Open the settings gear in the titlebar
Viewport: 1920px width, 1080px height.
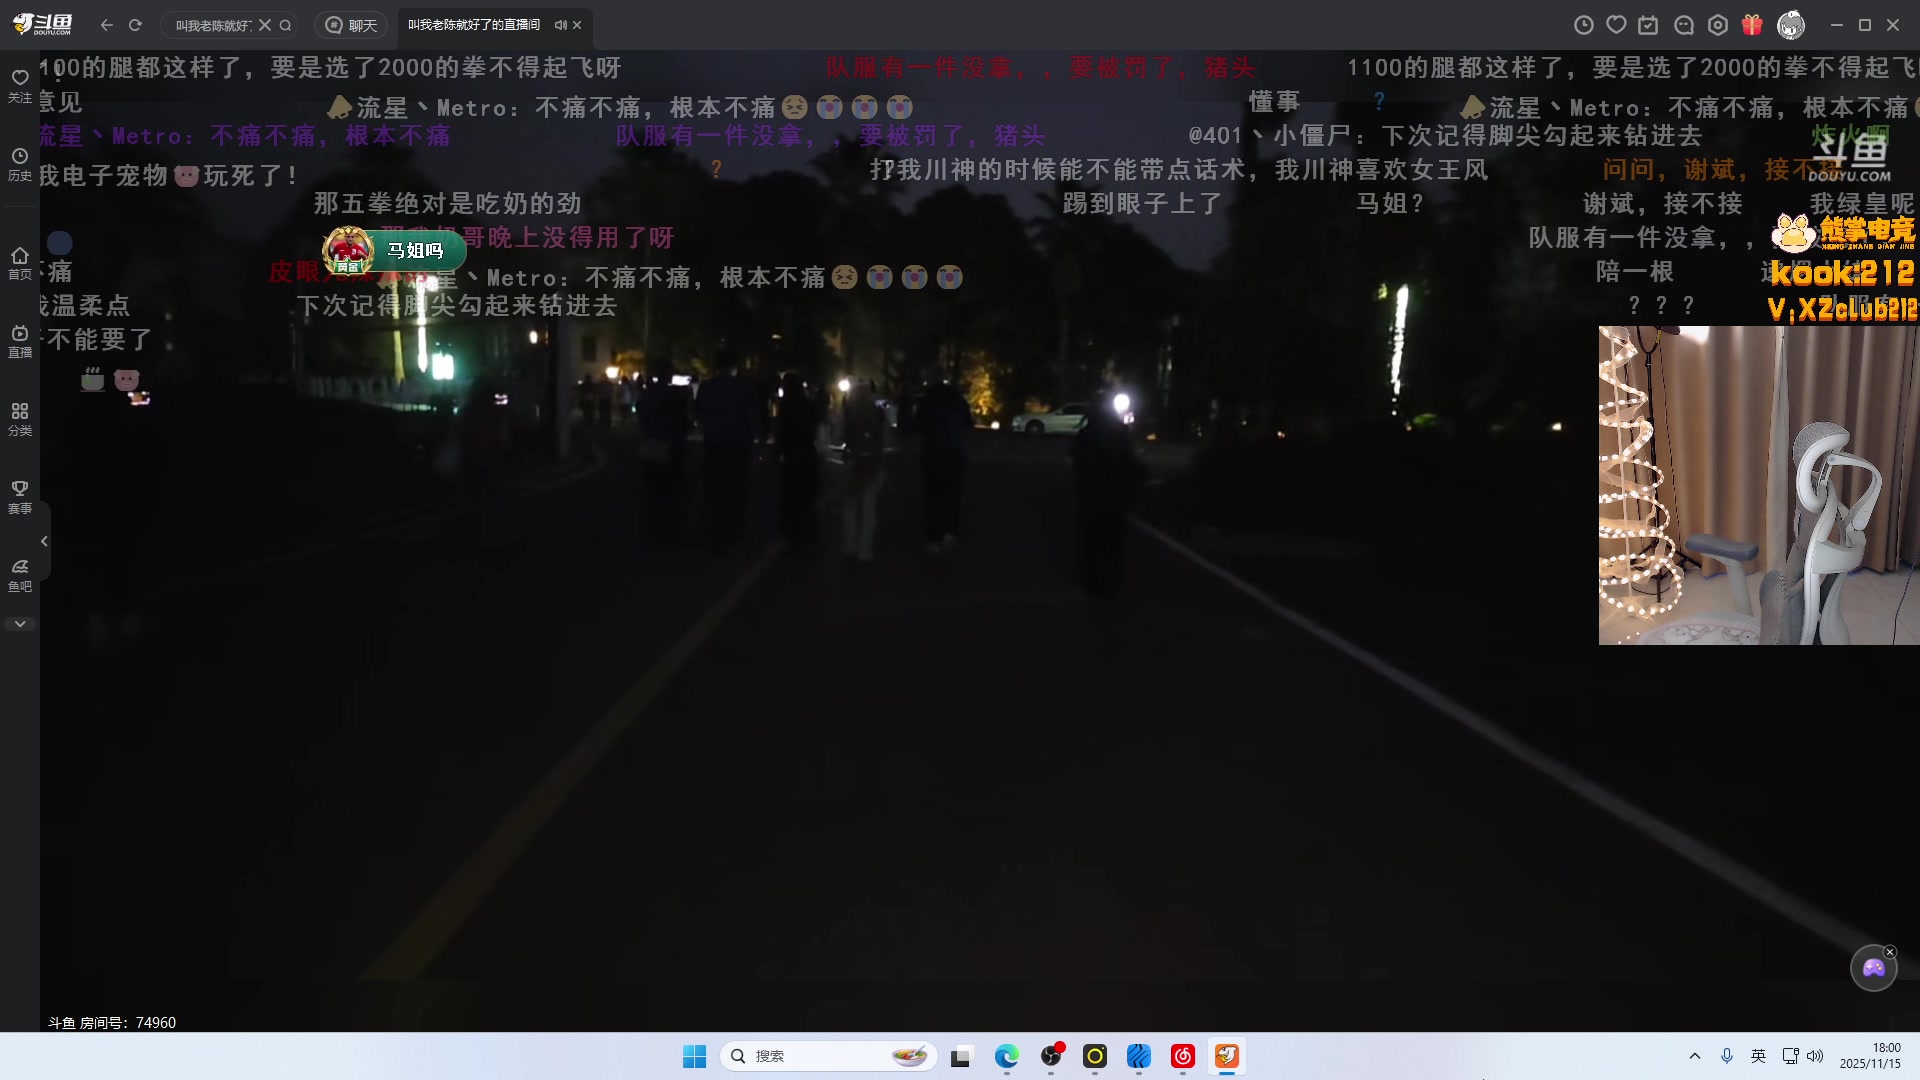[1717, 25]
